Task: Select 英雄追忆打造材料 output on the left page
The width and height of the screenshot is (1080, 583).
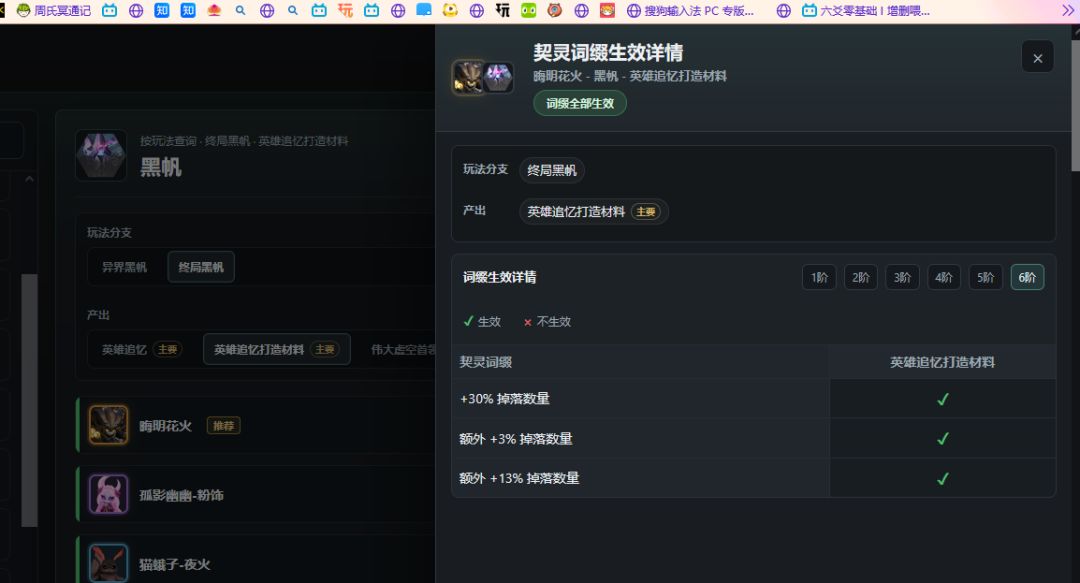Action: 276,349
